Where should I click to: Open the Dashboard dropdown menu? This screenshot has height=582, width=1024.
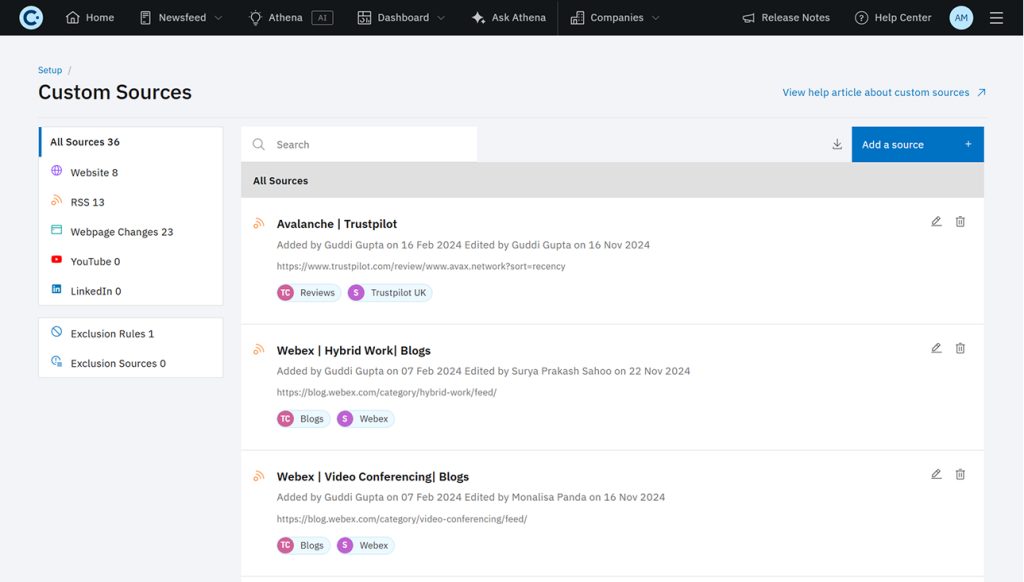(401, 17)
